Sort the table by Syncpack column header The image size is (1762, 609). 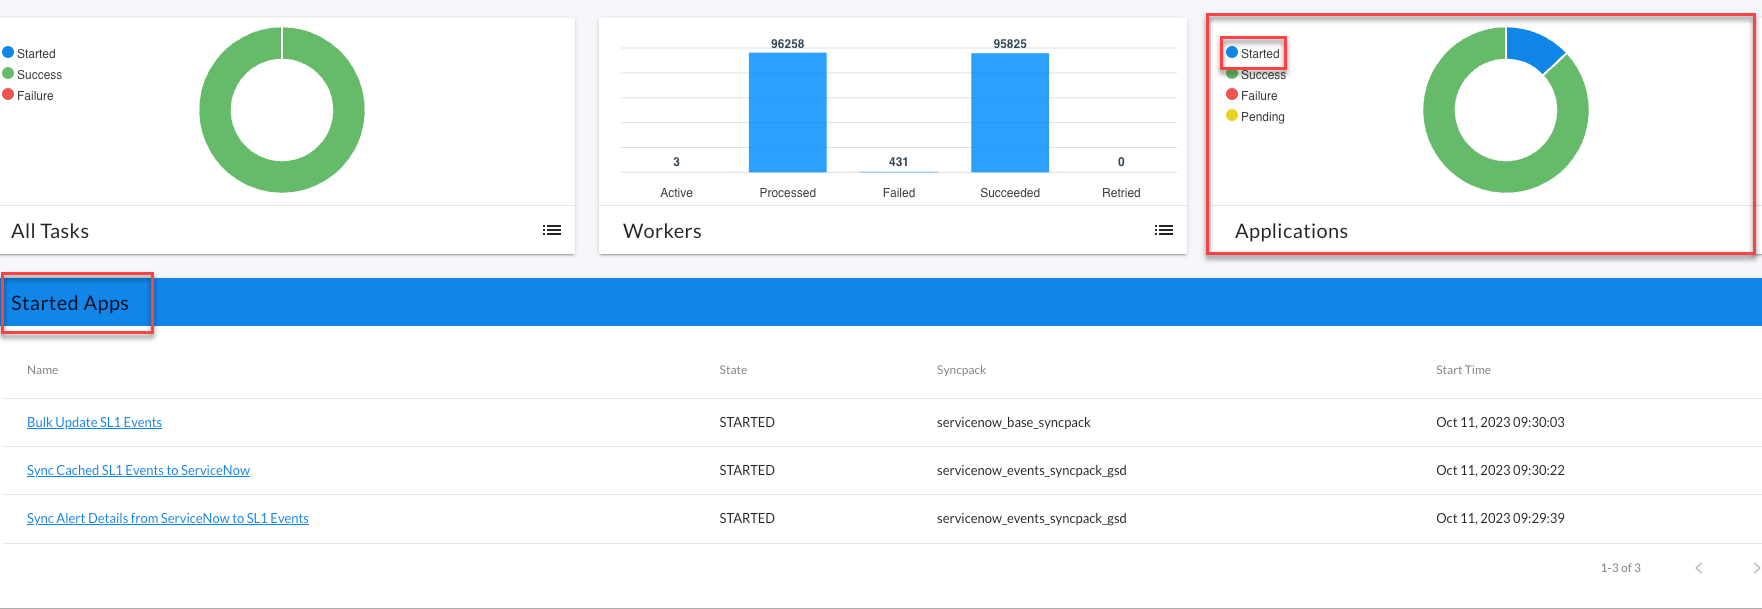pos(960,370)
